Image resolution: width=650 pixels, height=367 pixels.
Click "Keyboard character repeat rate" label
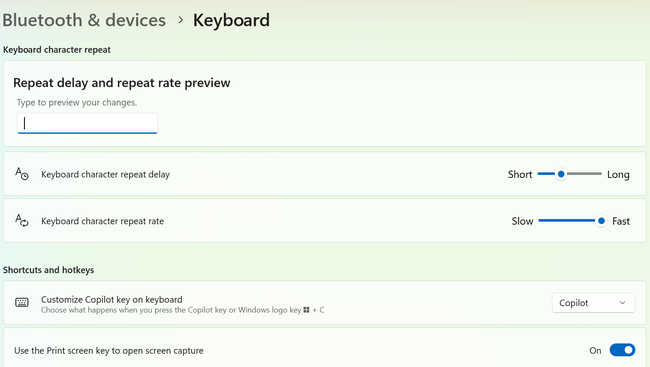tap(102, 221)
